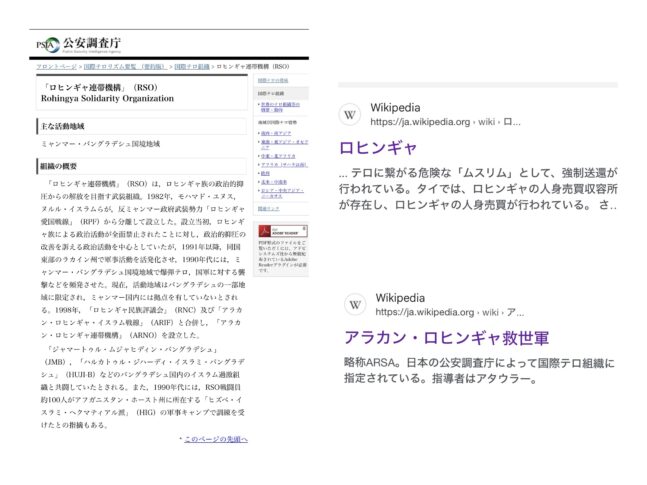Open the 関連リンク sidebar link
This screenshot has width=647, height=485.
(269, 209)
